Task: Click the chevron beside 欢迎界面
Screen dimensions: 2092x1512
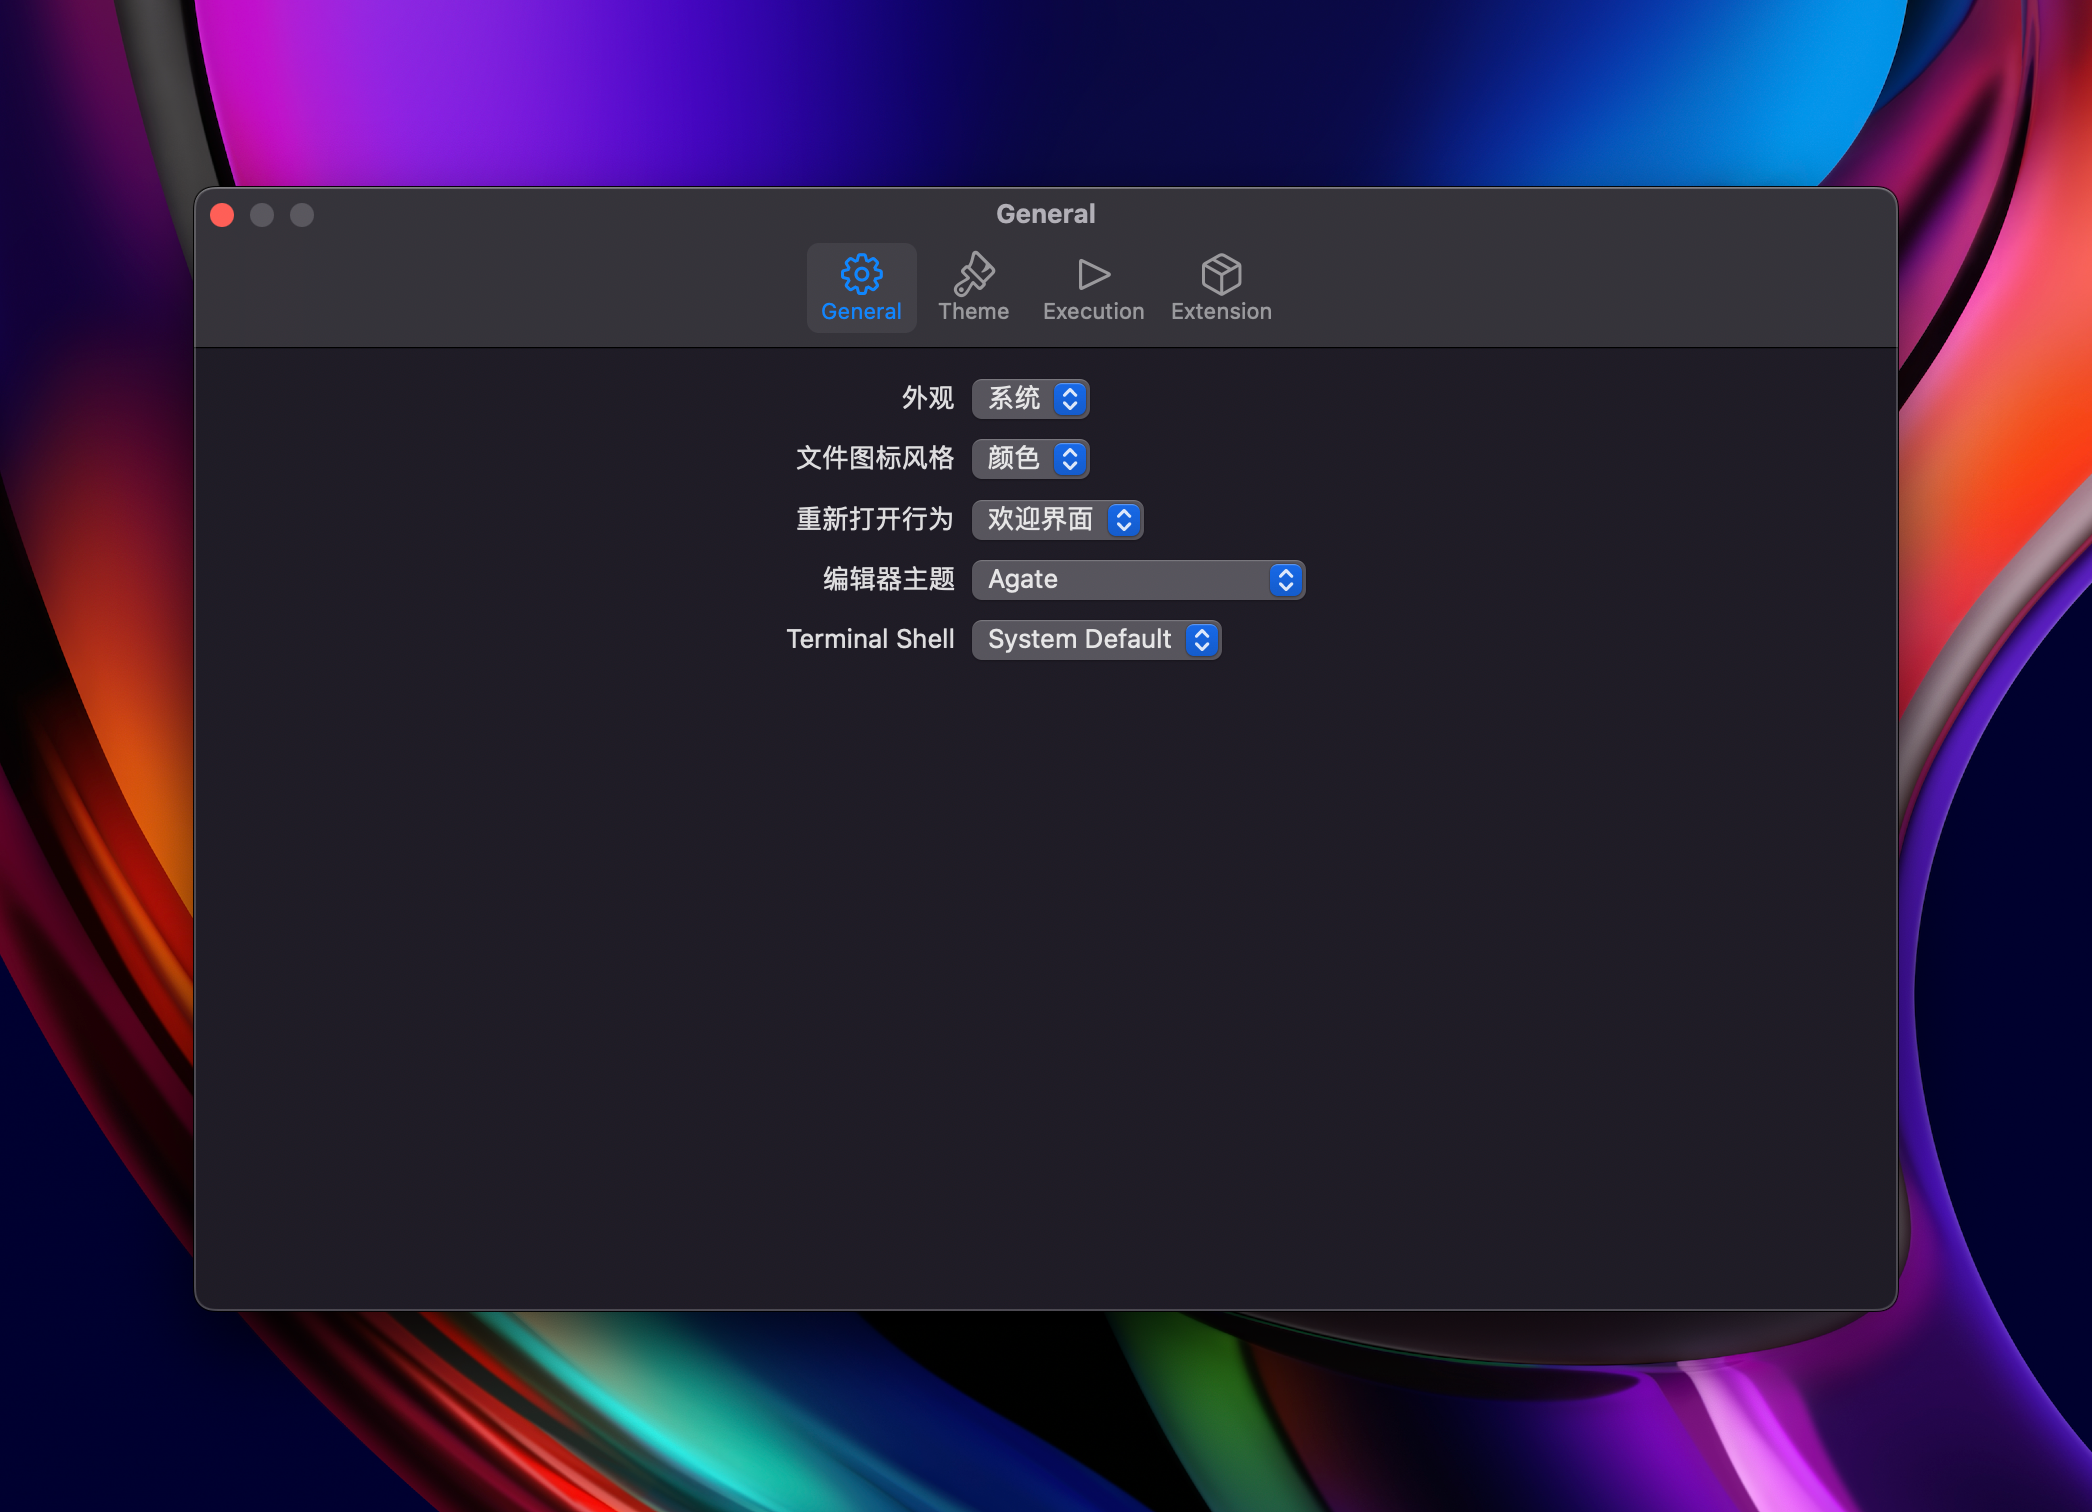Action: [1124, 520]
